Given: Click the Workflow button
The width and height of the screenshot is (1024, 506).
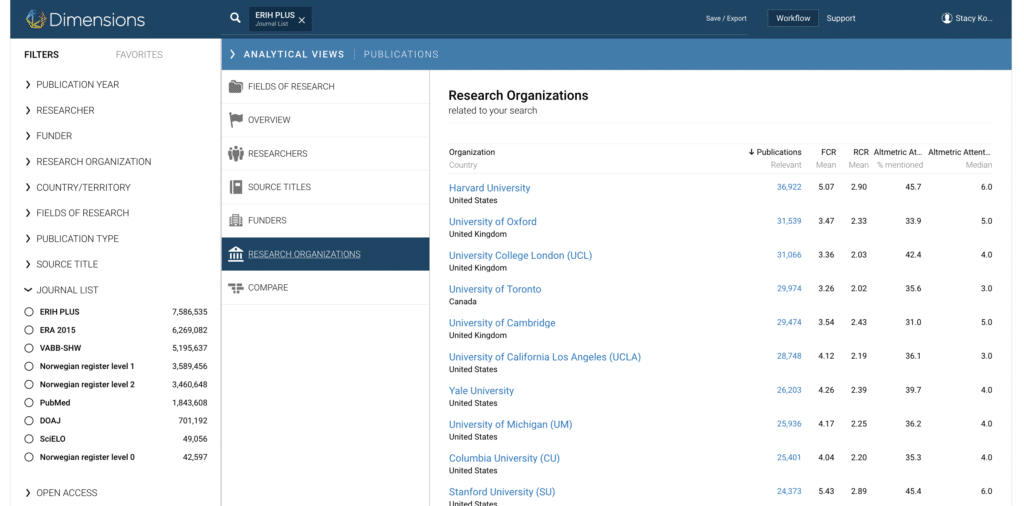Looking at the screenshot, I should [793, 18].
